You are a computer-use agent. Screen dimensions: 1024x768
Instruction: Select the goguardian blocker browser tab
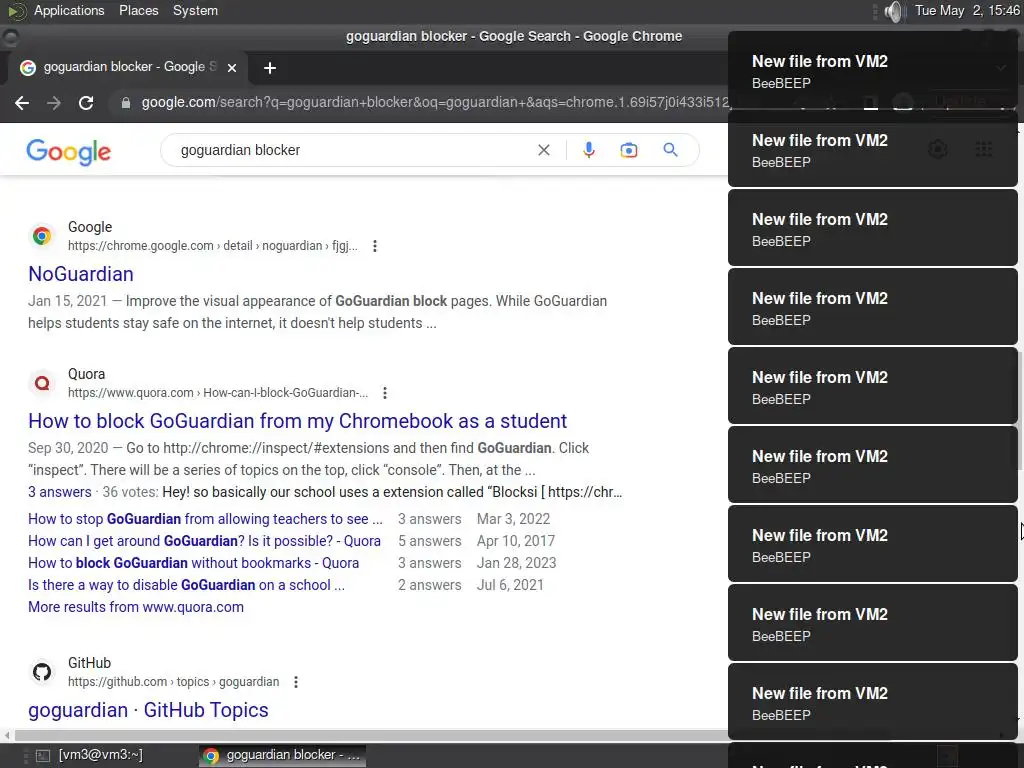pyautogui.click(x=127, y=67)
